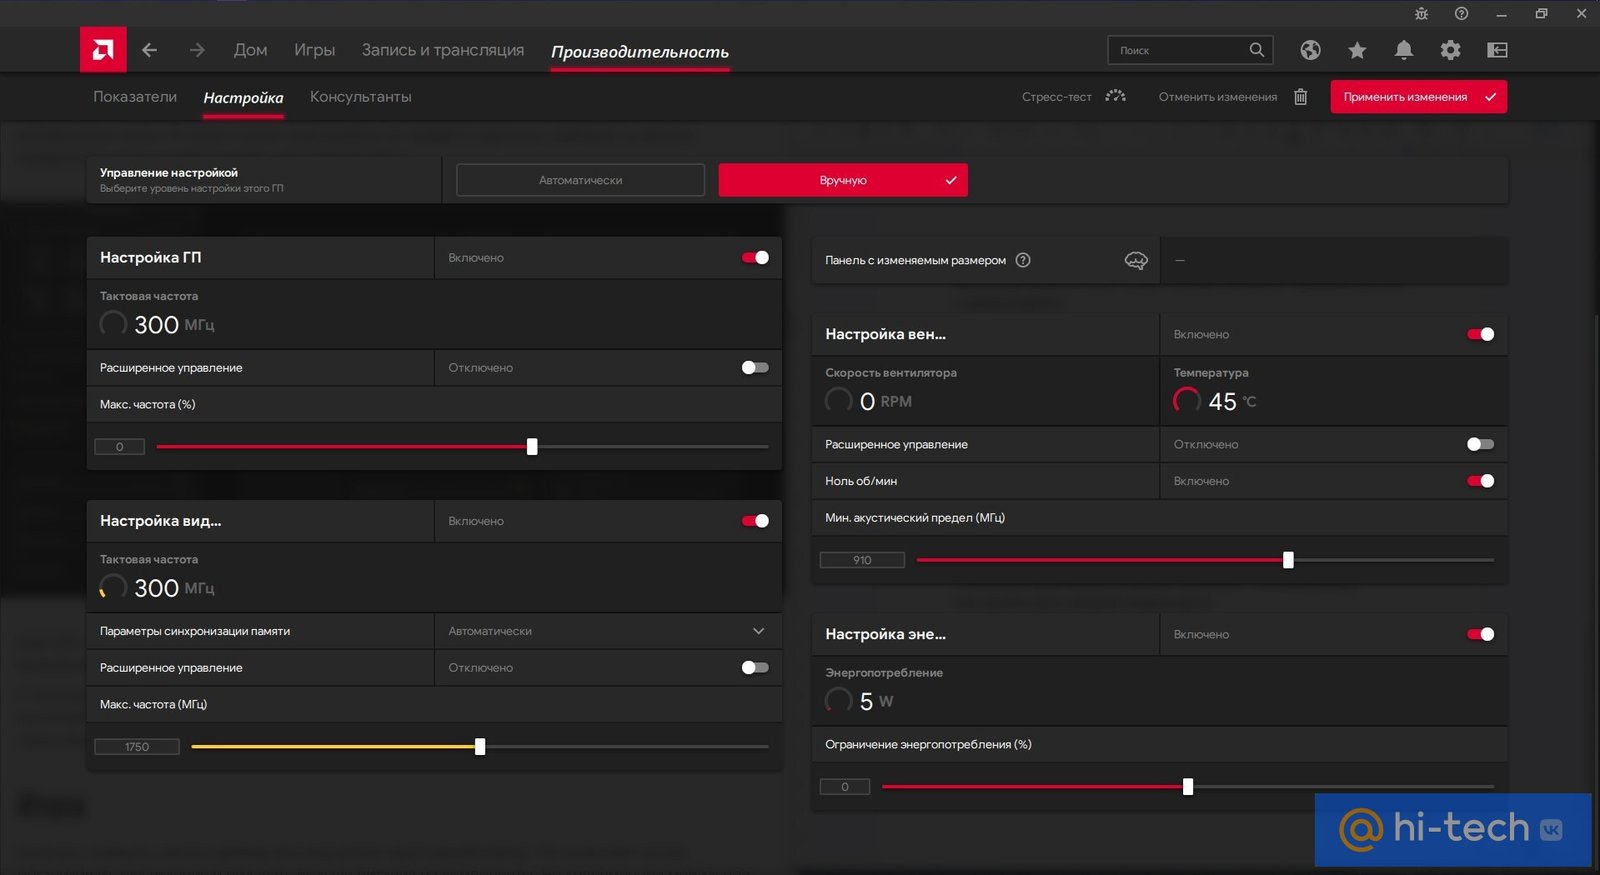1600x875 pixels.
Task: Go back with the left arrow
Action: point(149,50)
